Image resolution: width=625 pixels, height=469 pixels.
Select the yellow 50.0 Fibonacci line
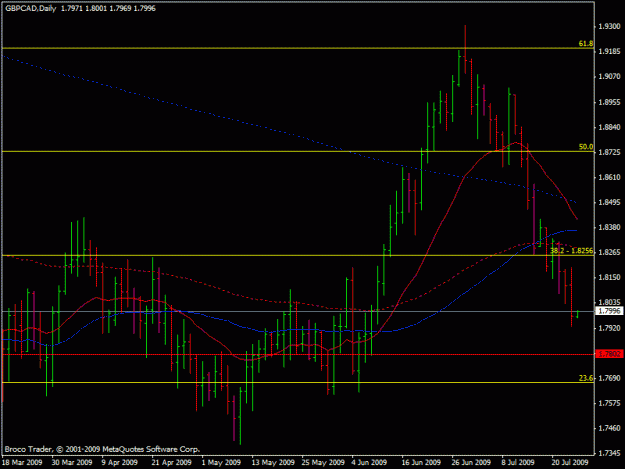pyautogui.click(x=297, y=151)
